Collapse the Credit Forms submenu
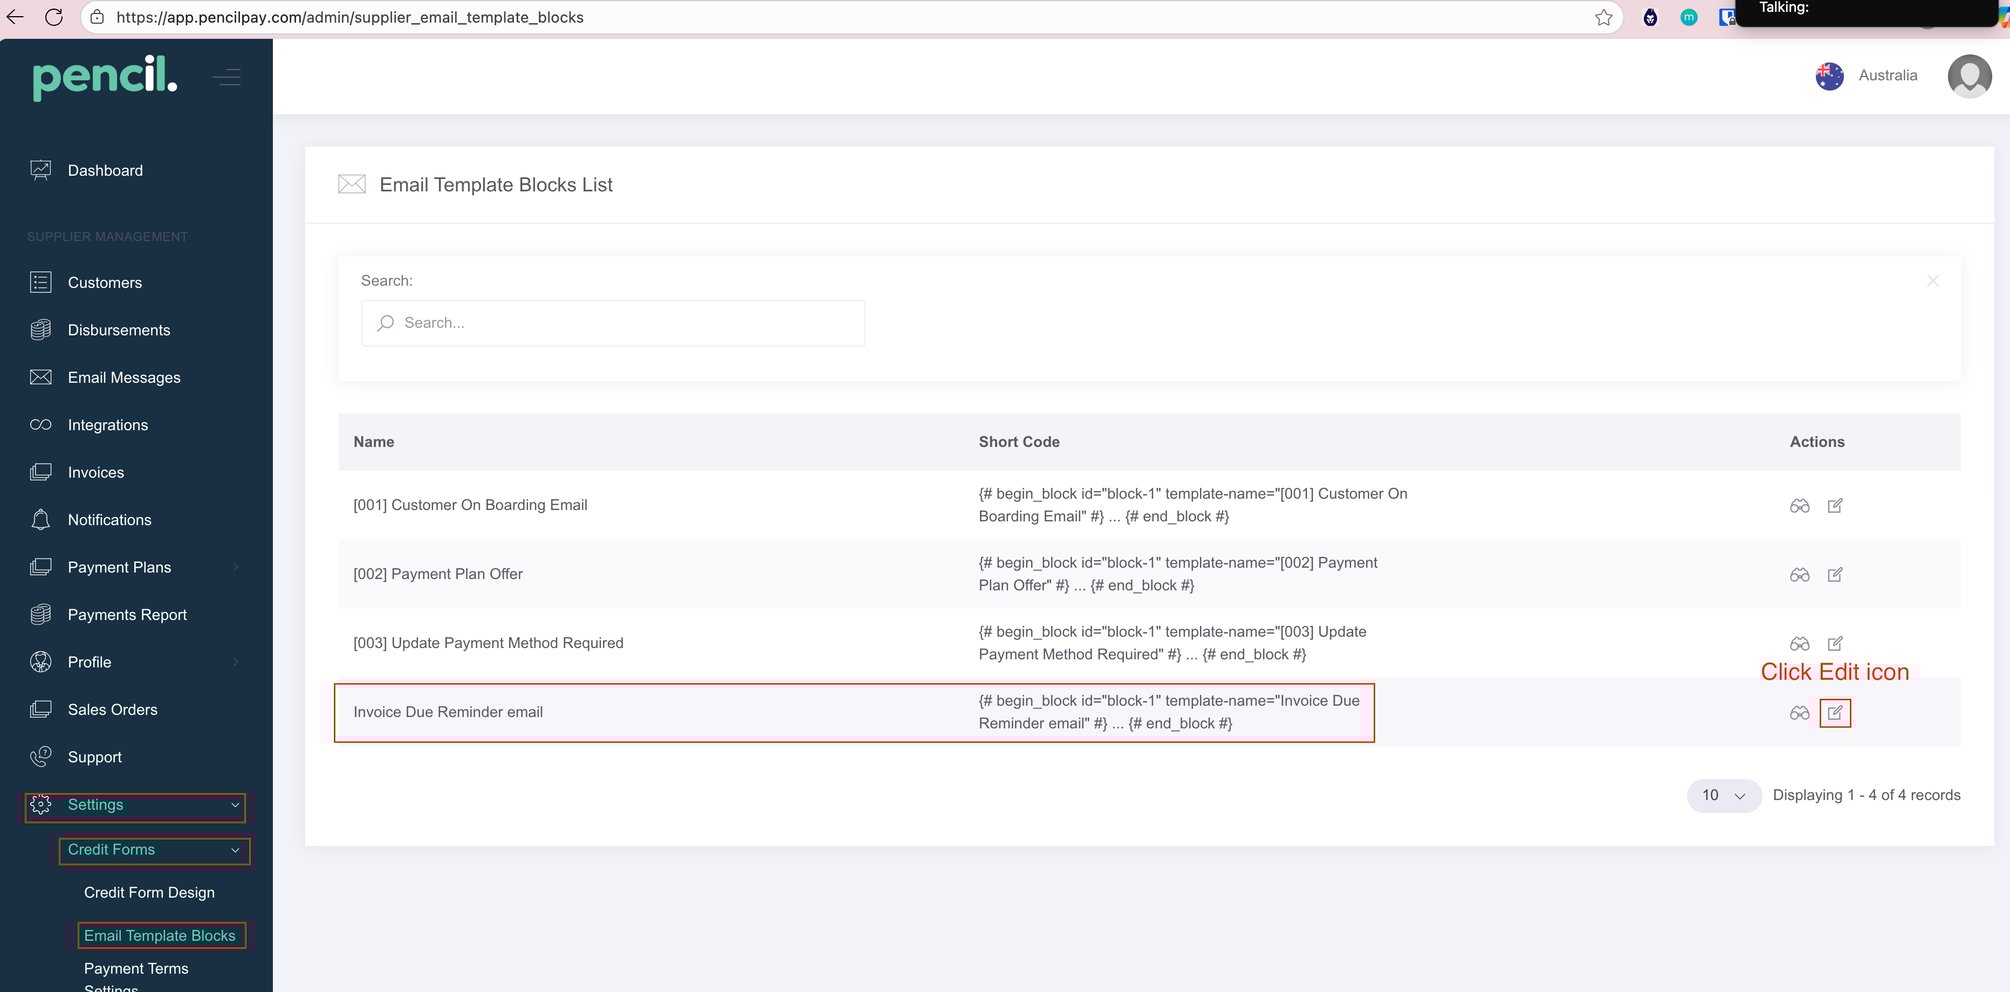Viewport: 2010px width, 992px height. click(x=234, y=851)
